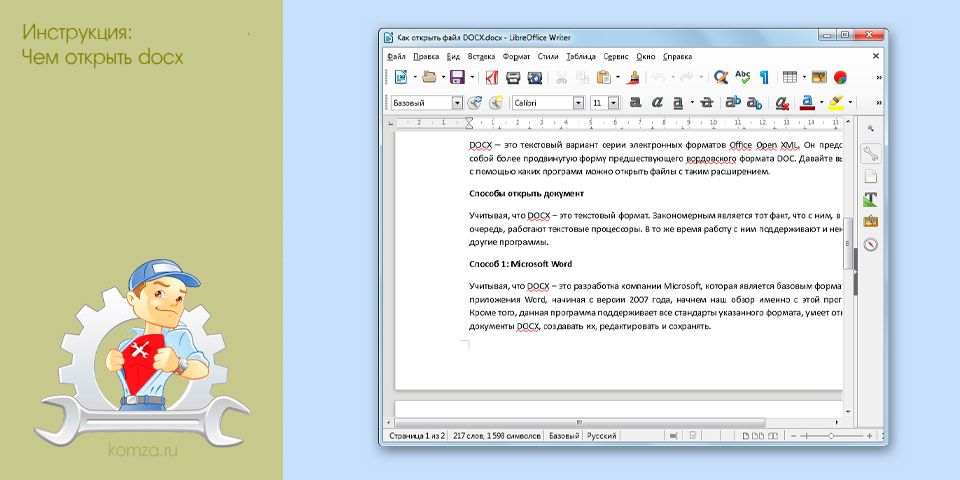Clone formatting paintbrush icon
Viewport: 960px width, 480px height.
point(635,77)
